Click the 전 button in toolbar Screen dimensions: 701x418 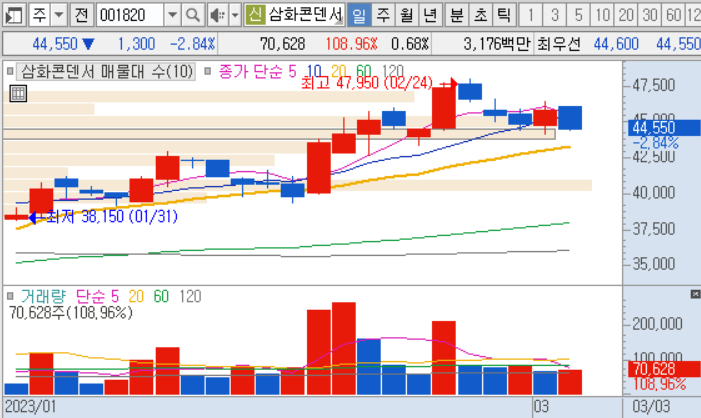[x=81, y=15]
